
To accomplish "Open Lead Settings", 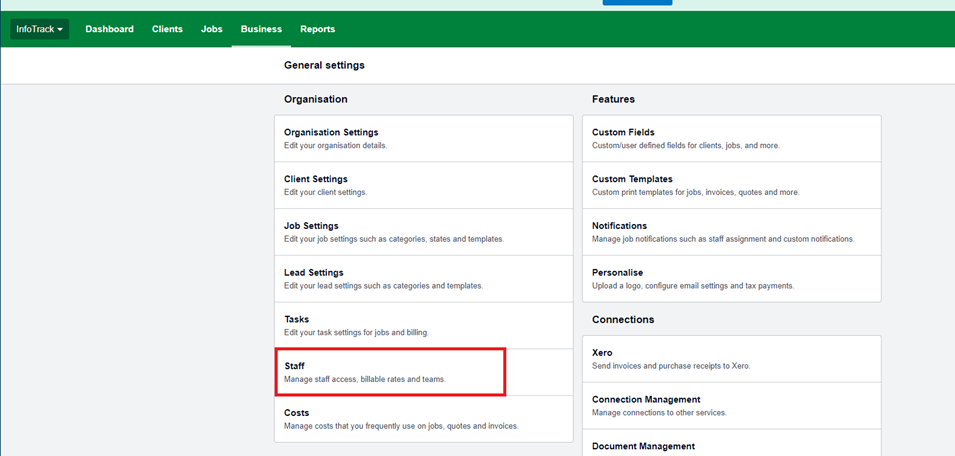I will click(x=314, y=273).
